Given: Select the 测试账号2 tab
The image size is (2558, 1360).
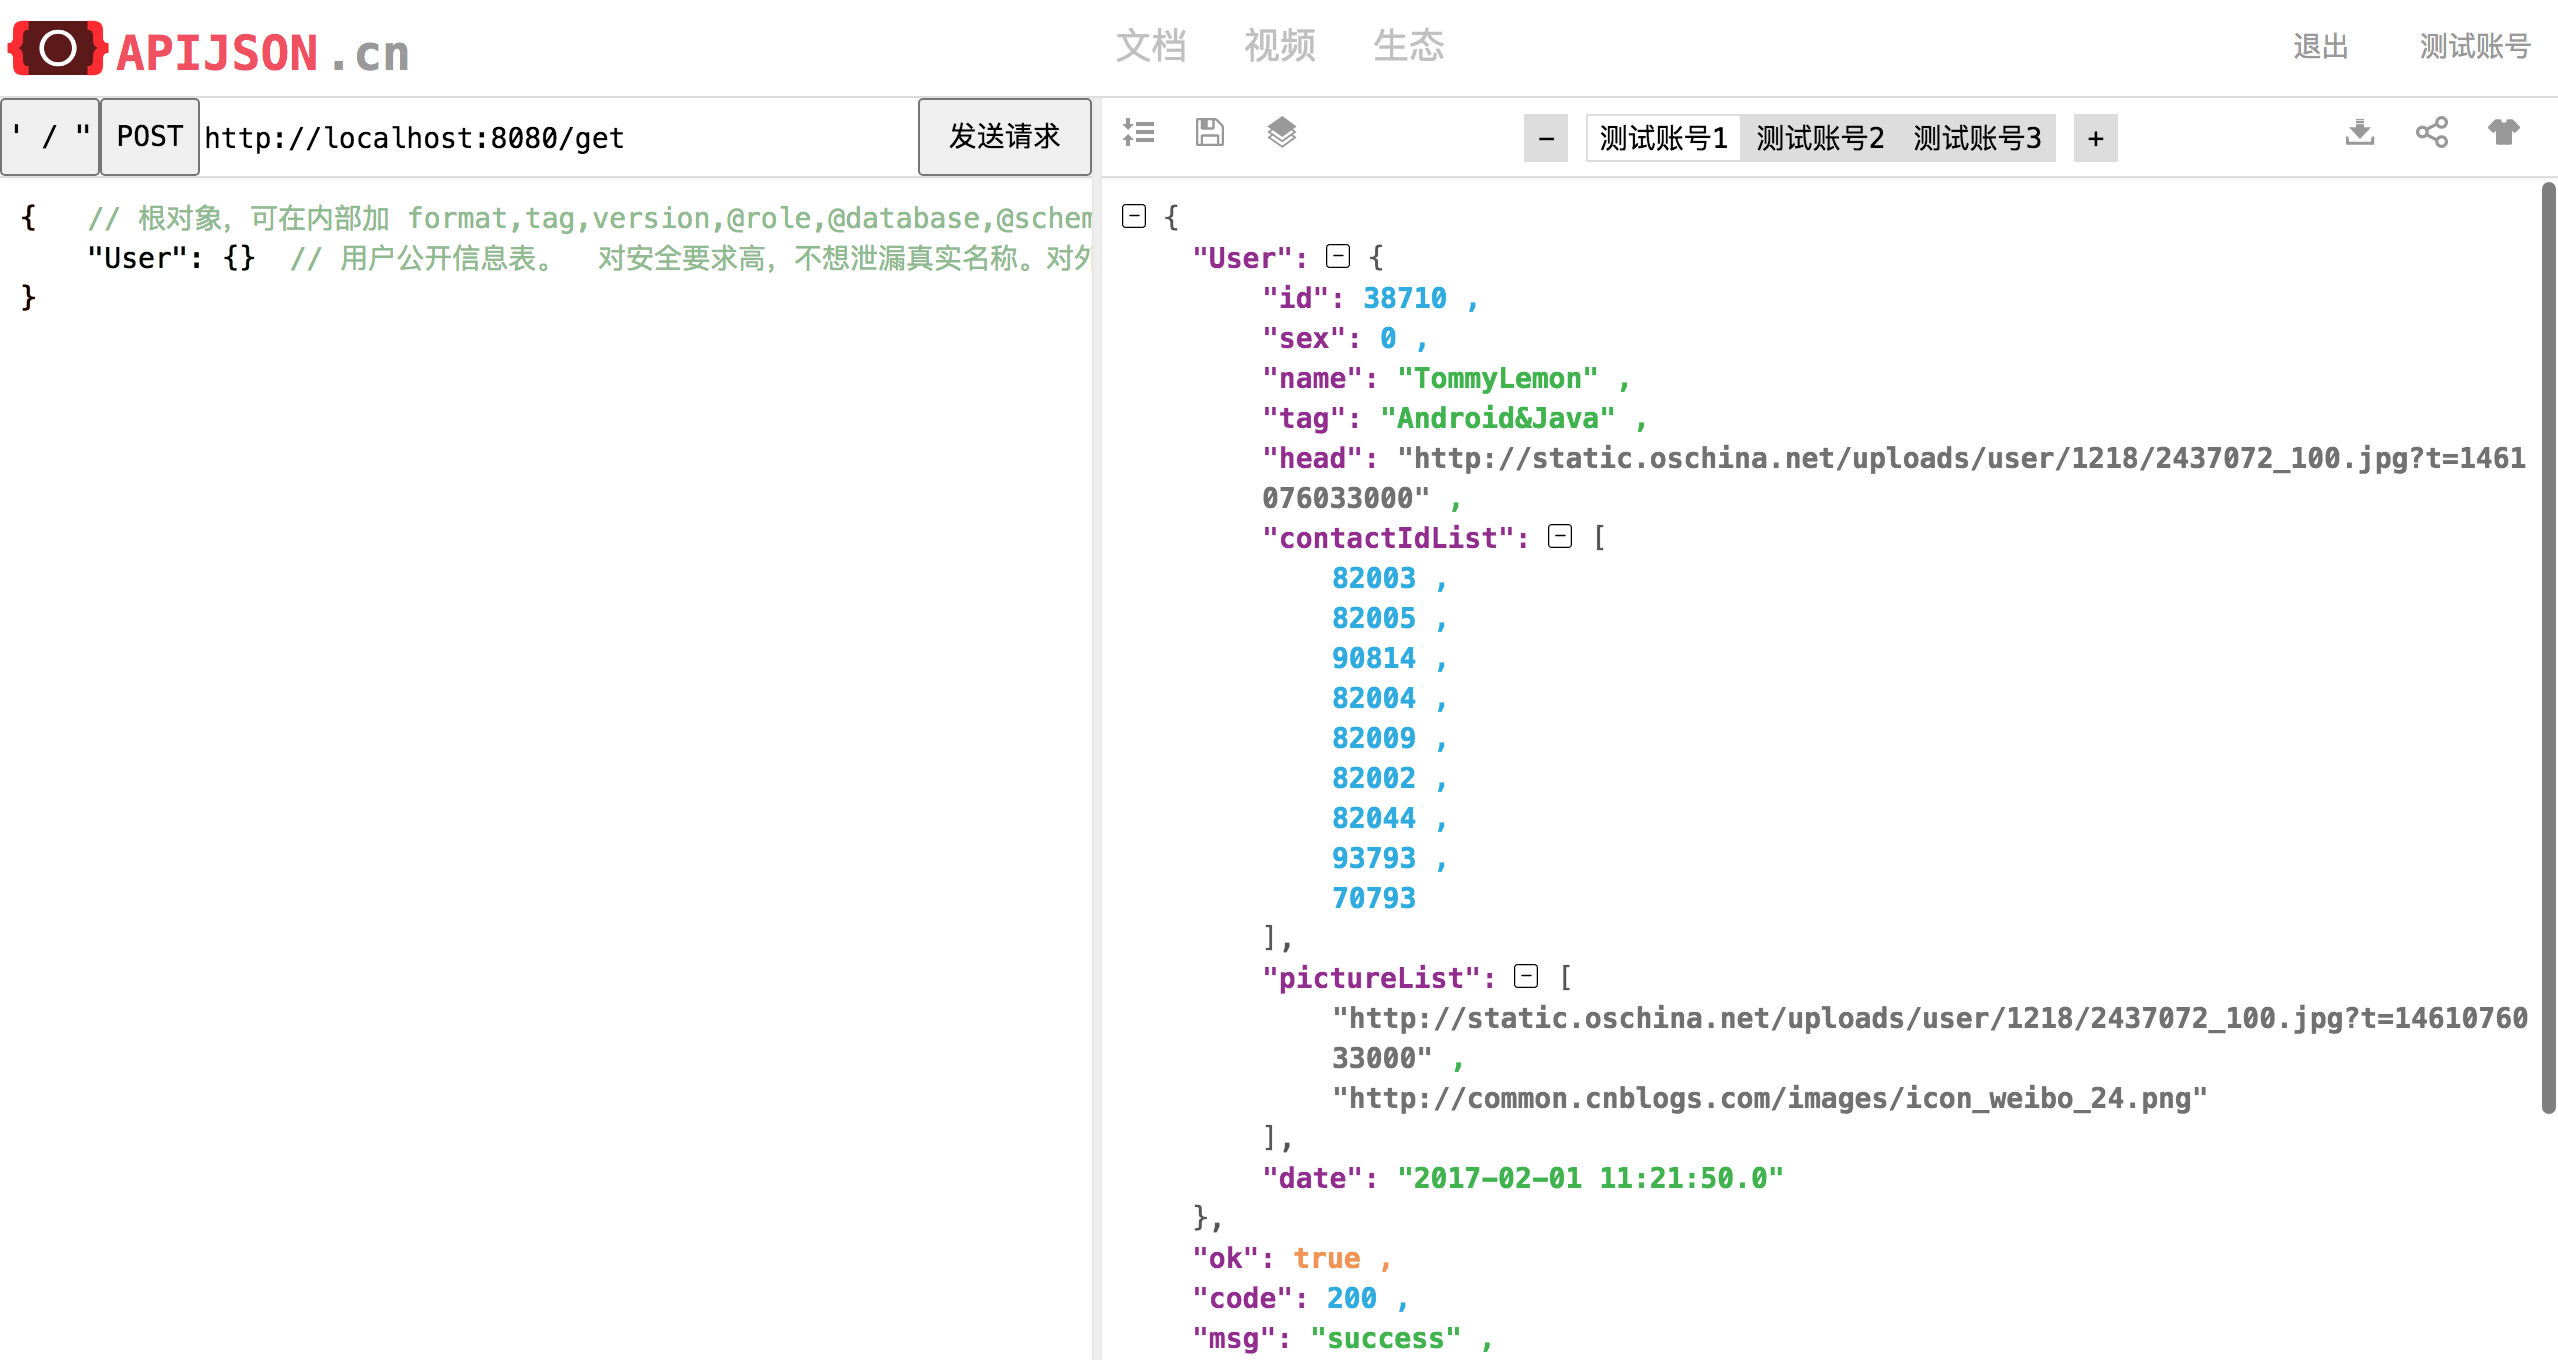Looking at the screenshot, I should pos(1820,138).
